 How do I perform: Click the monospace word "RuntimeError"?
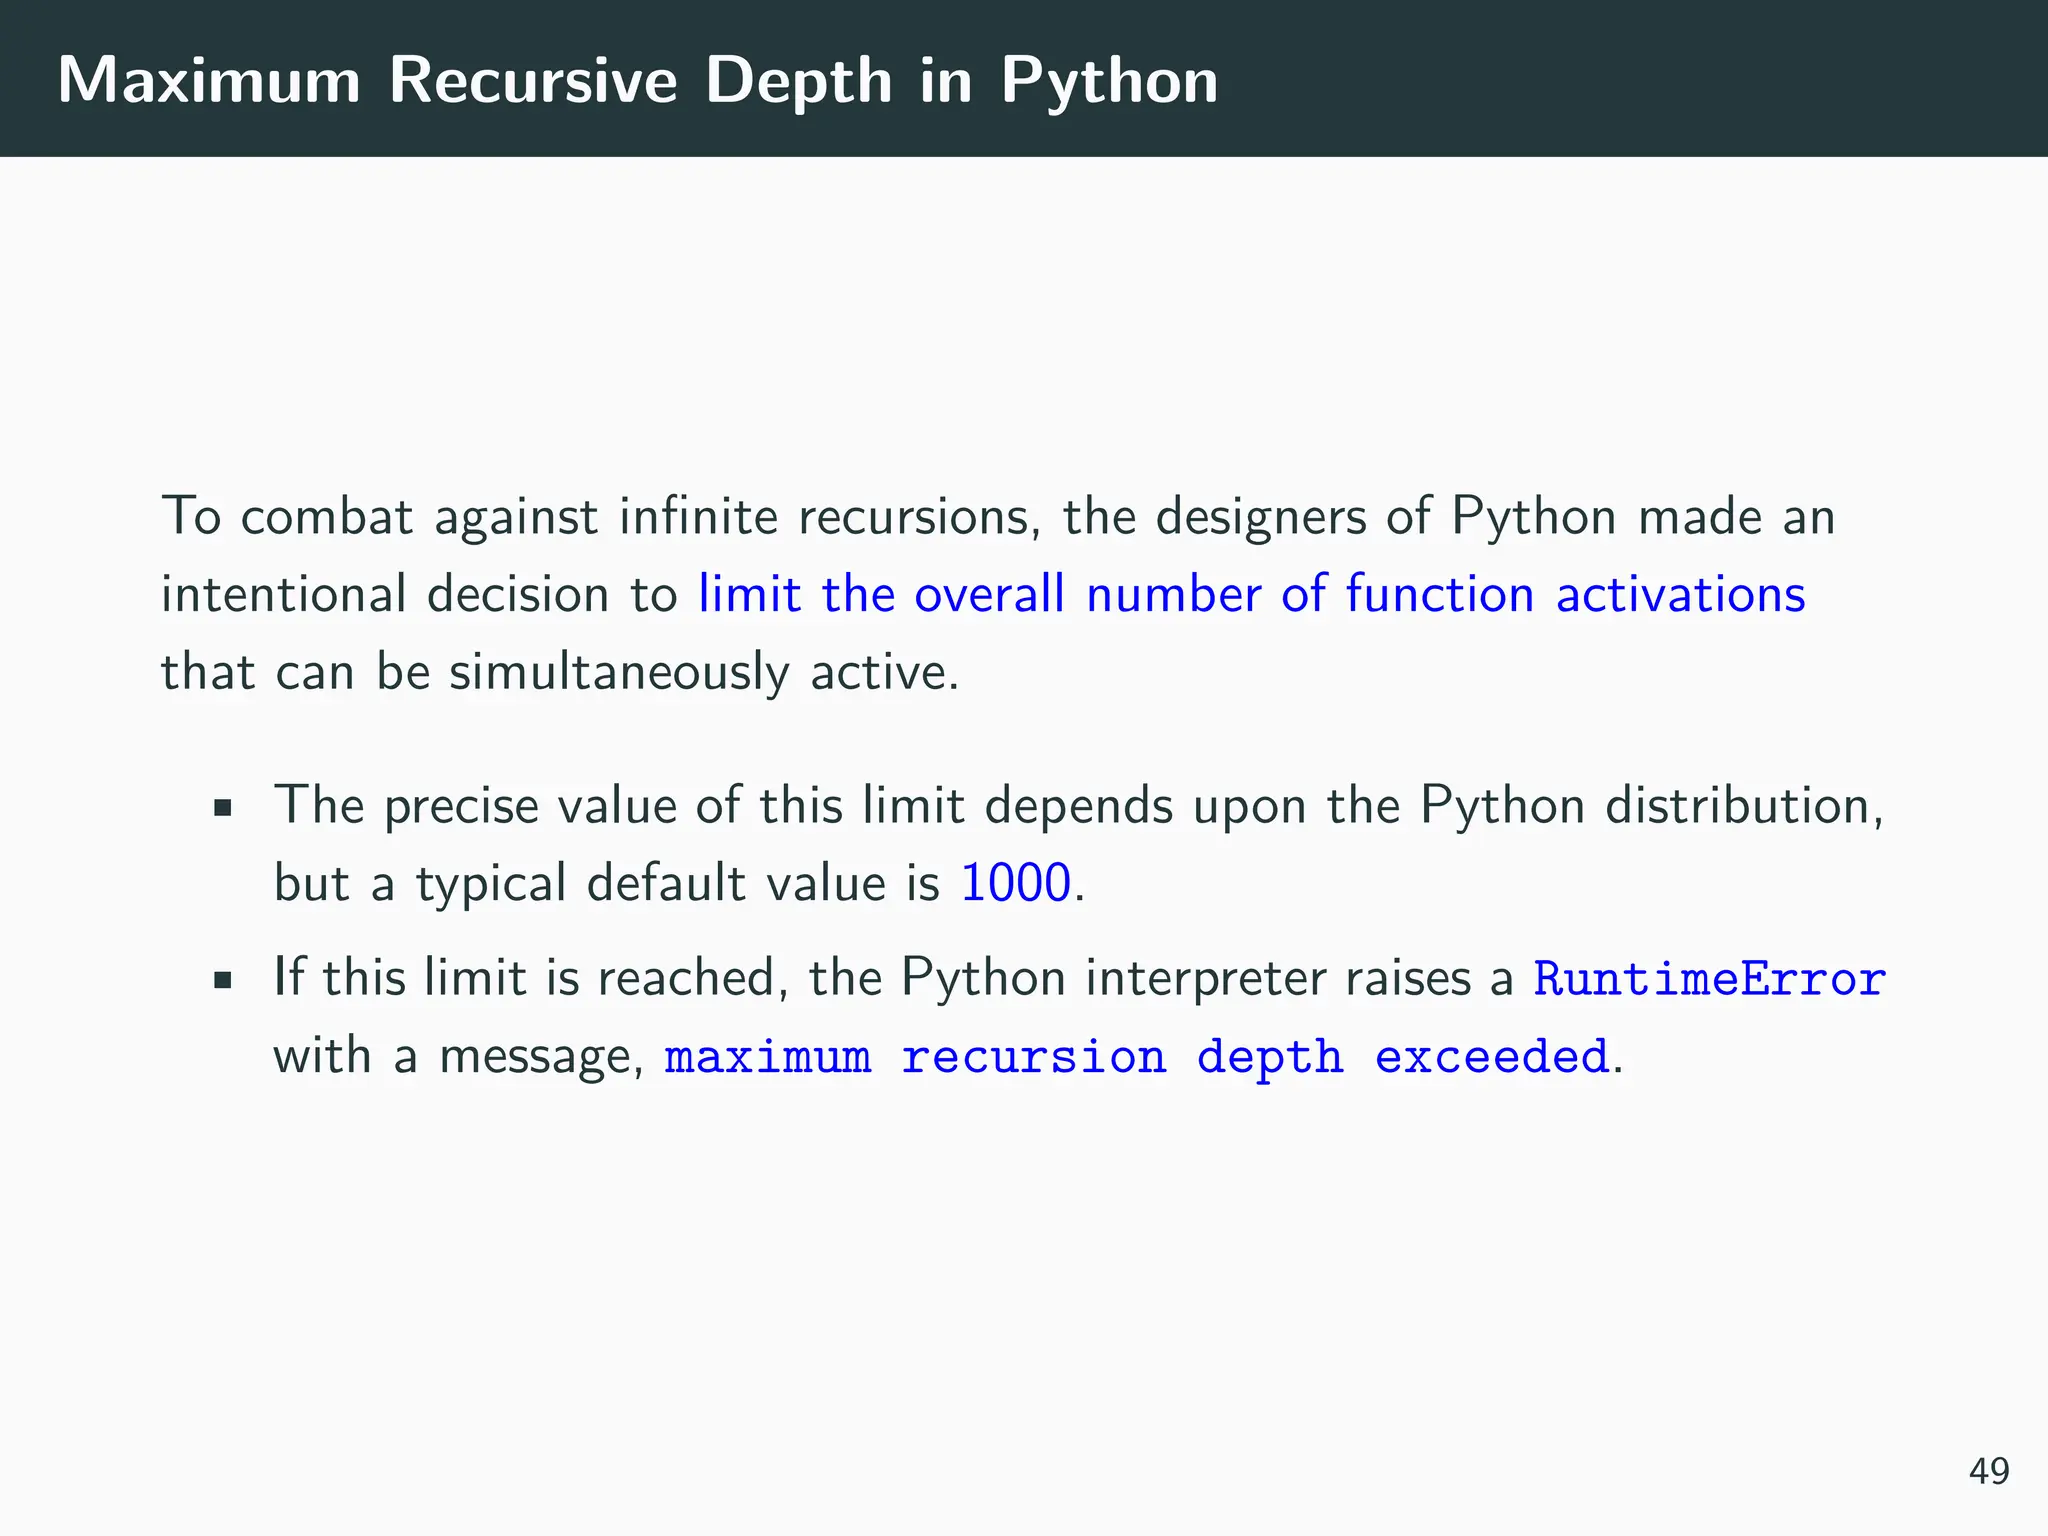pos(1710,978)
